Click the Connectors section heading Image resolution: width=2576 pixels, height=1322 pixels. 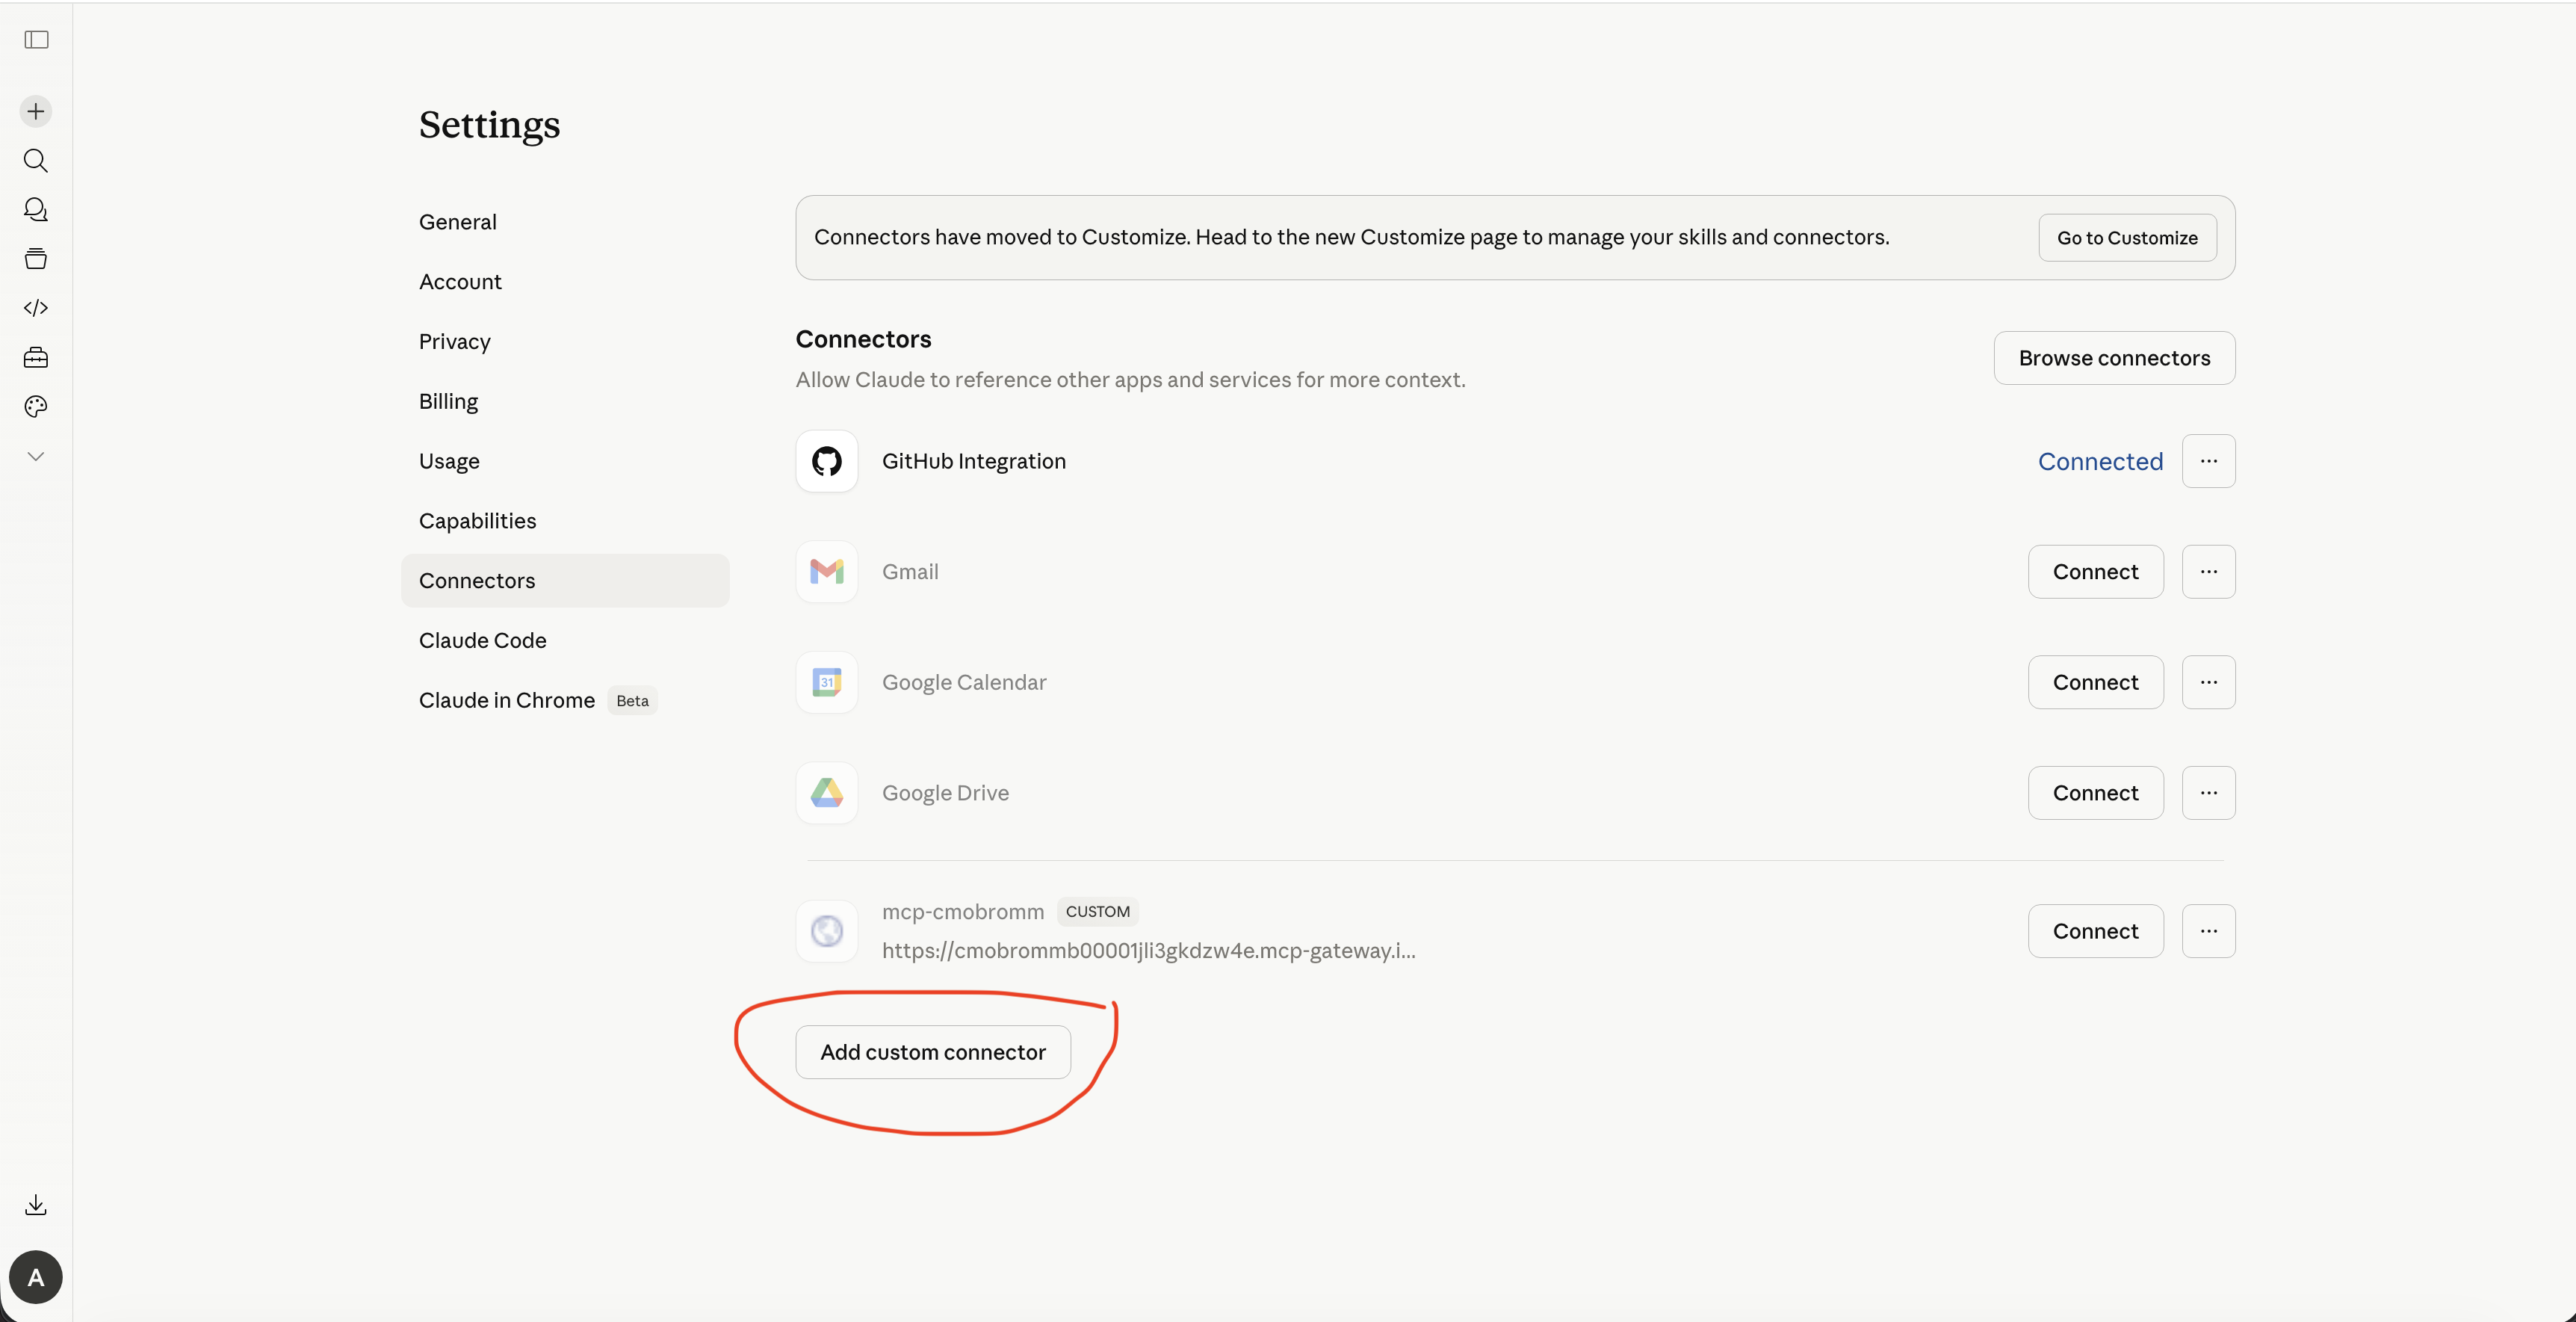point(863,339)
